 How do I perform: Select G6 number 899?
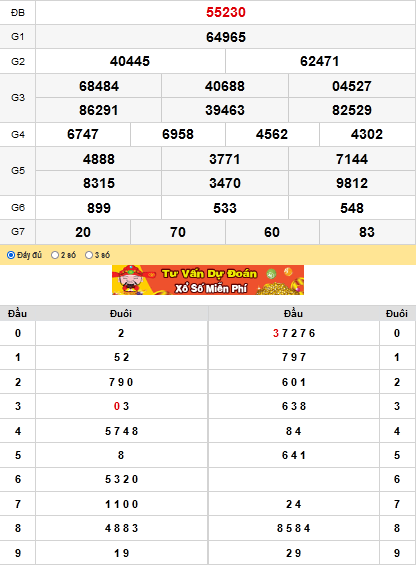[99, 208]
